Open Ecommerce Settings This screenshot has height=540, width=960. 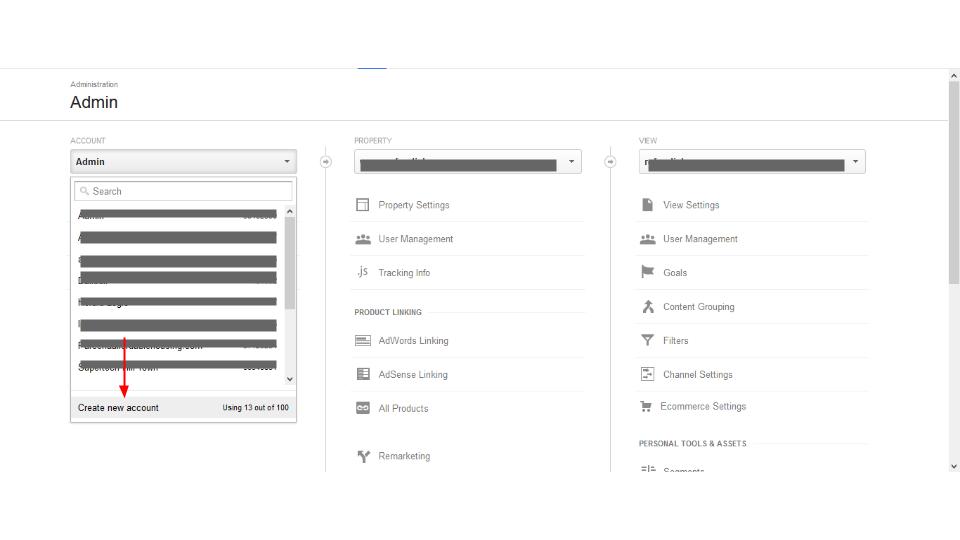[703, 407]
